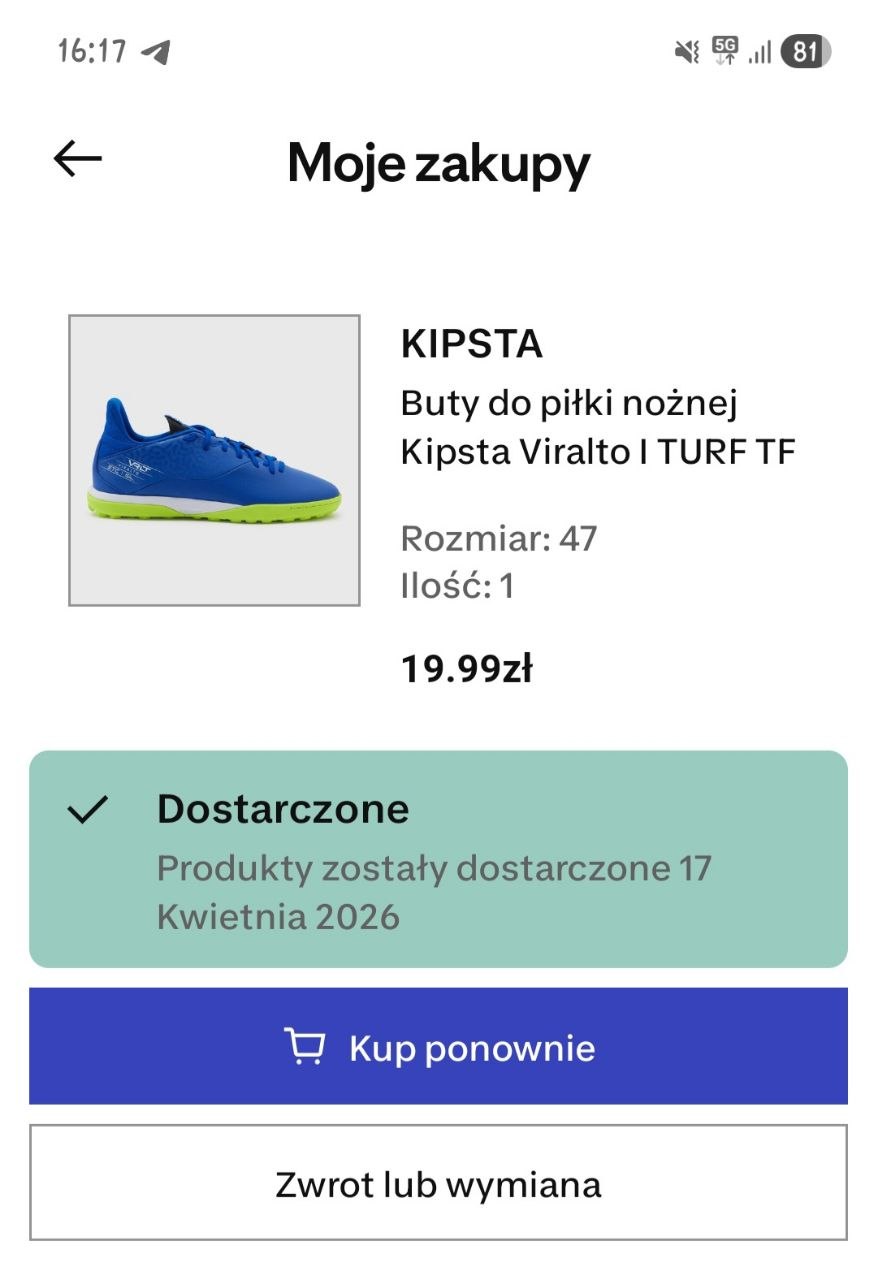The height and width of the screenshot is (1280, 877).
Task: Click the shopping cart icon on blue button
Action: point(304,1047)
